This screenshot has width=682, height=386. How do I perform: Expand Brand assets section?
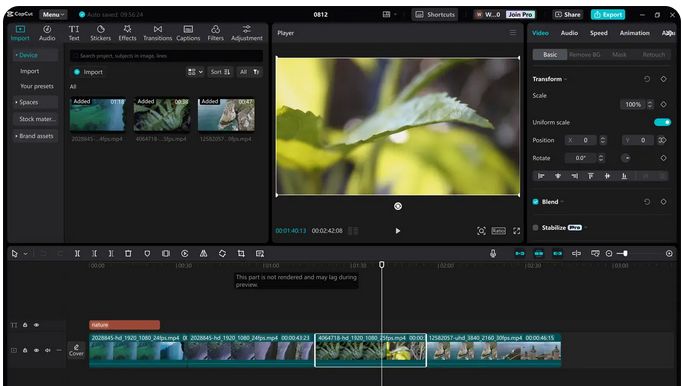click(35, 136)
